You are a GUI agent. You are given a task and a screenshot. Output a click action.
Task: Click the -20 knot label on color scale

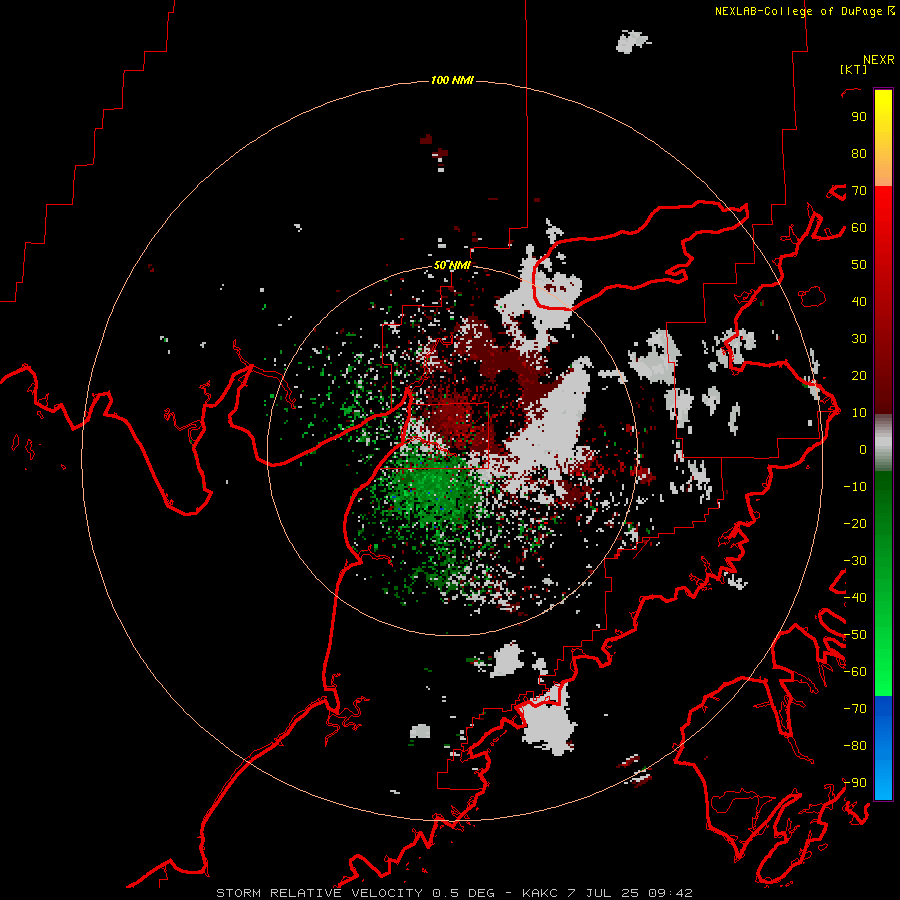(855, 523)
